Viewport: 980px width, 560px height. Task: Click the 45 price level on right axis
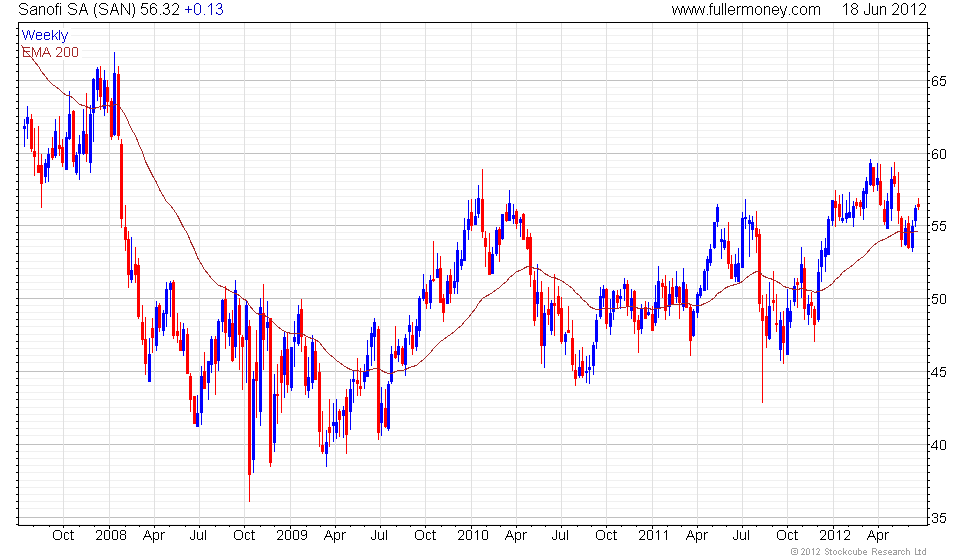pos(938,372)
